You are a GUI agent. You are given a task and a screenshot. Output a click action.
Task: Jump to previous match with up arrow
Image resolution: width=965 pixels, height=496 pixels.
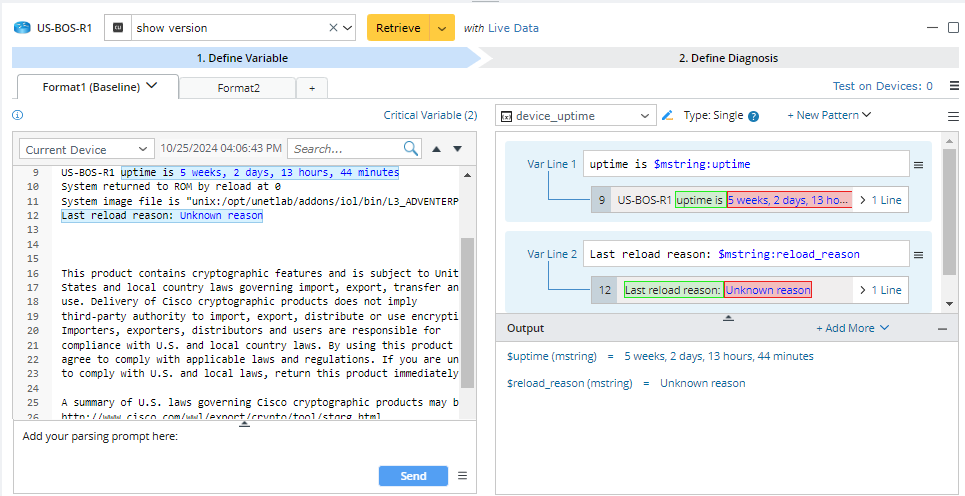436,149
